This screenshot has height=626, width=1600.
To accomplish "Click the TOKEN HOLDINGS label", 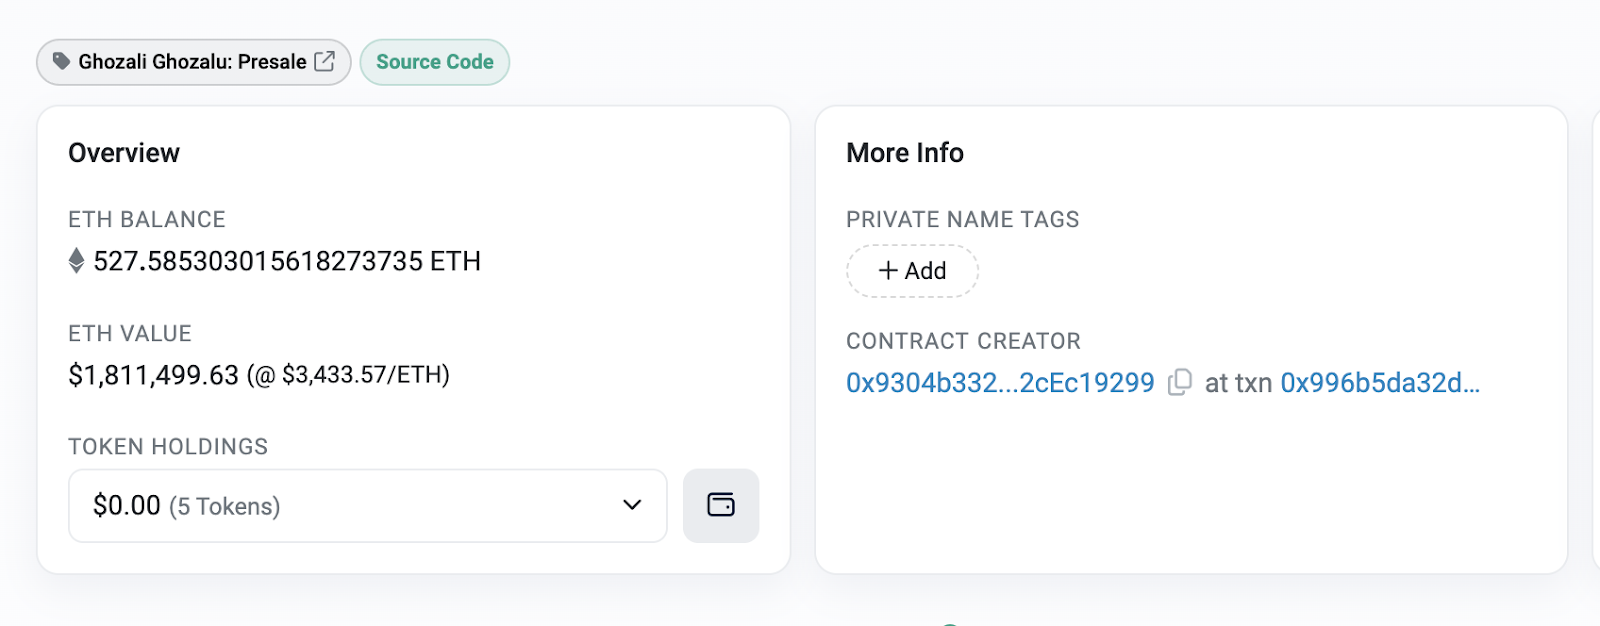I will (168, 447).
